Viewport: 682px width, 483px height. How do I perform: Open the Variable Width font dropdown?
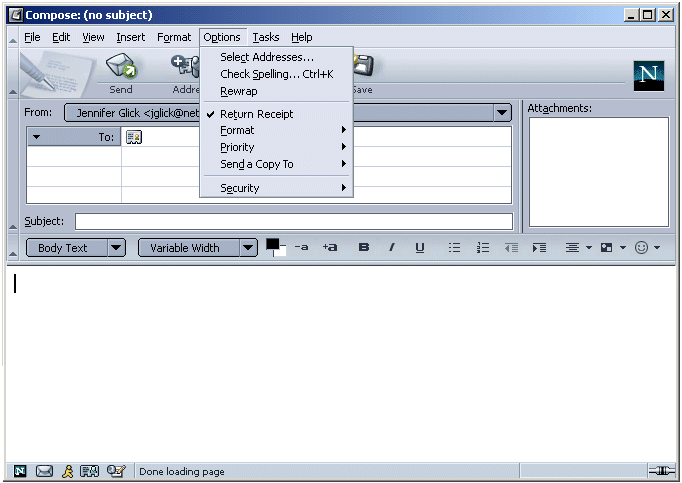click(248, 248)
